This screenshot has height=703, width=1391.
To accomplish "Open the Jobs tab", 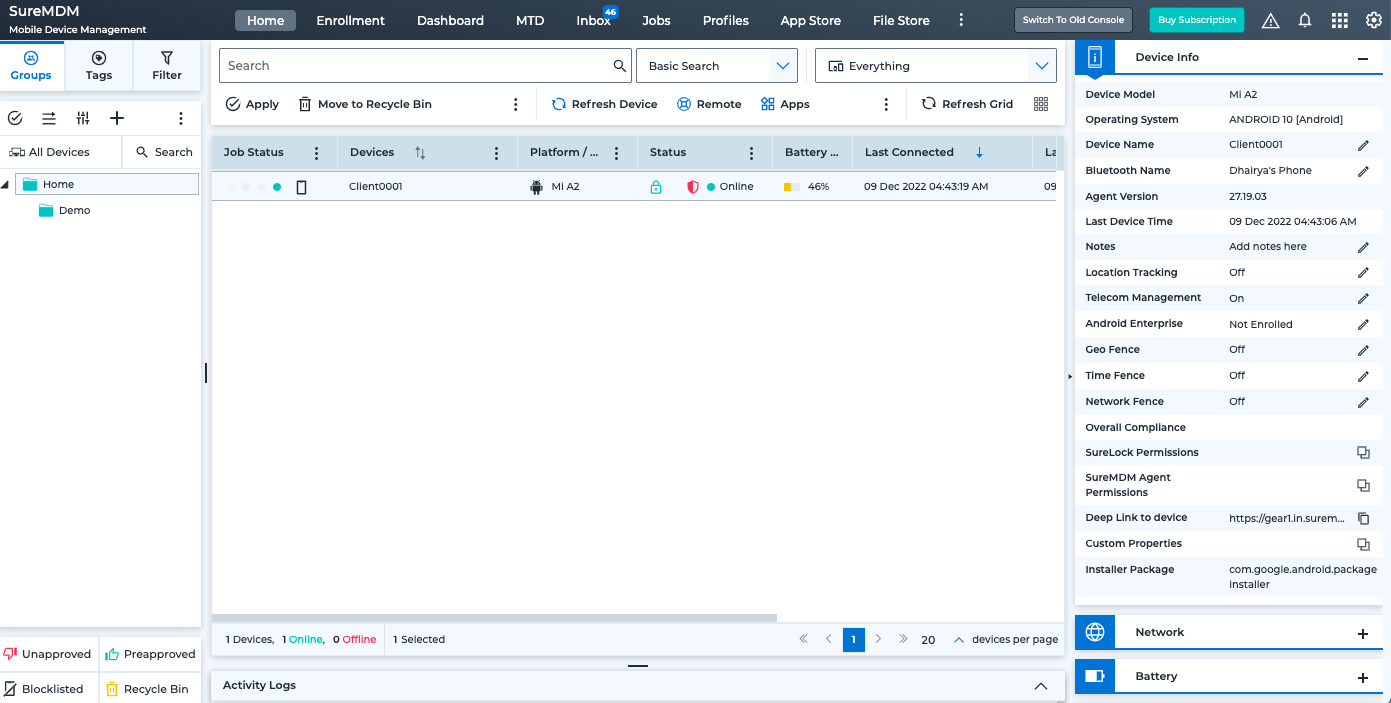I will [656, 20].
